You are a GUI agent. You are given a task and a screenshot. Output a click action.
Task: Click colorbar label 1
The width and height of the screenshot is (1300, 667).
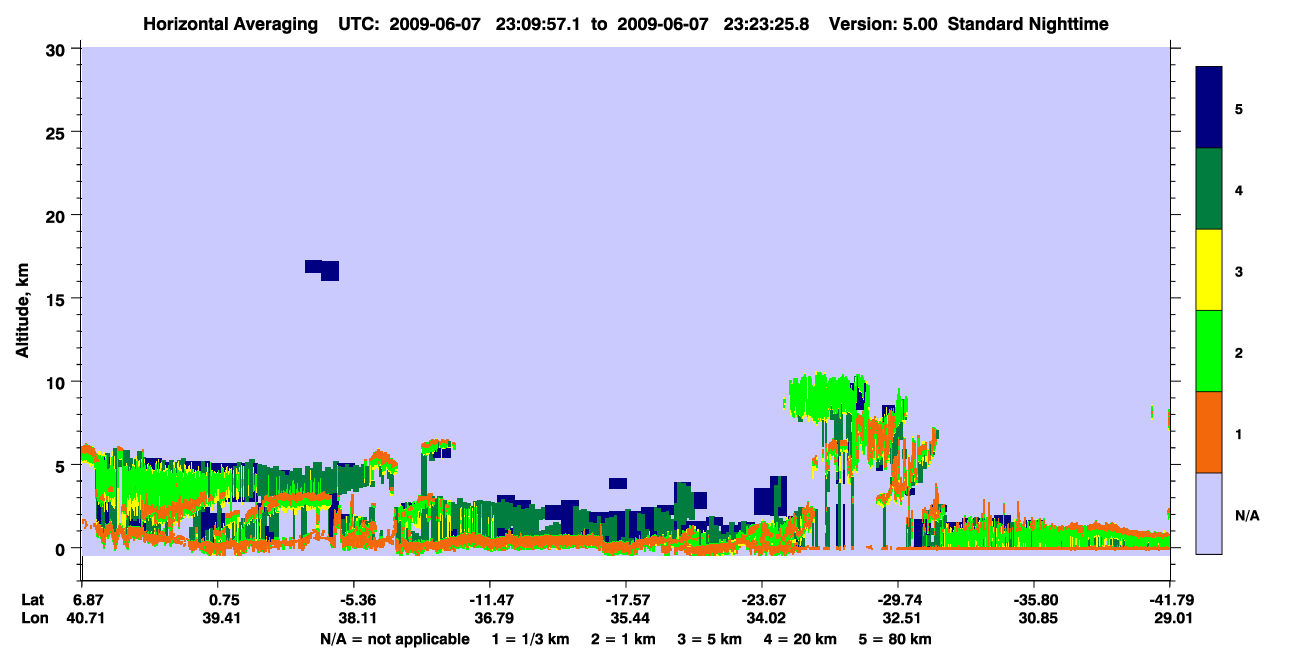point(1239,434)
